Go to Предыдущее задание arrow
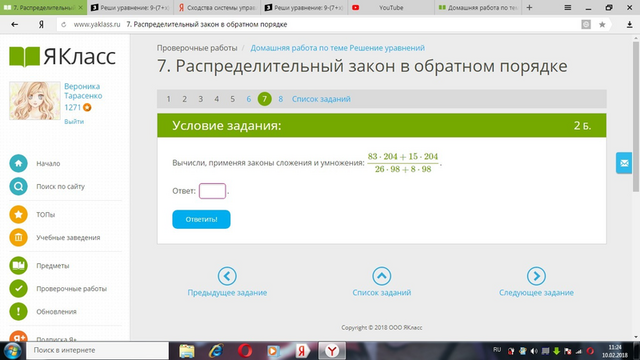This screenshot has width=640, height=360. 227,276
